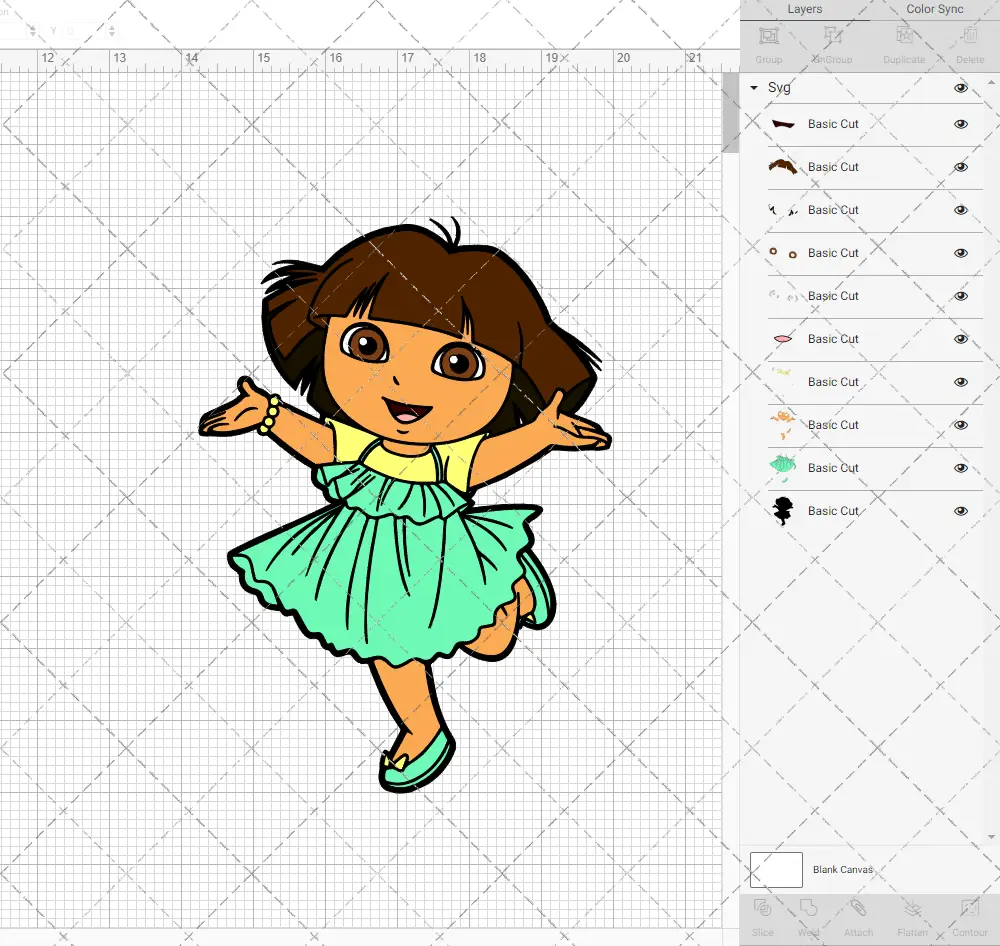Click the canvas vertical scrollbar thumb
Screen dimensions: 1000x946
[x=730, y=112]
